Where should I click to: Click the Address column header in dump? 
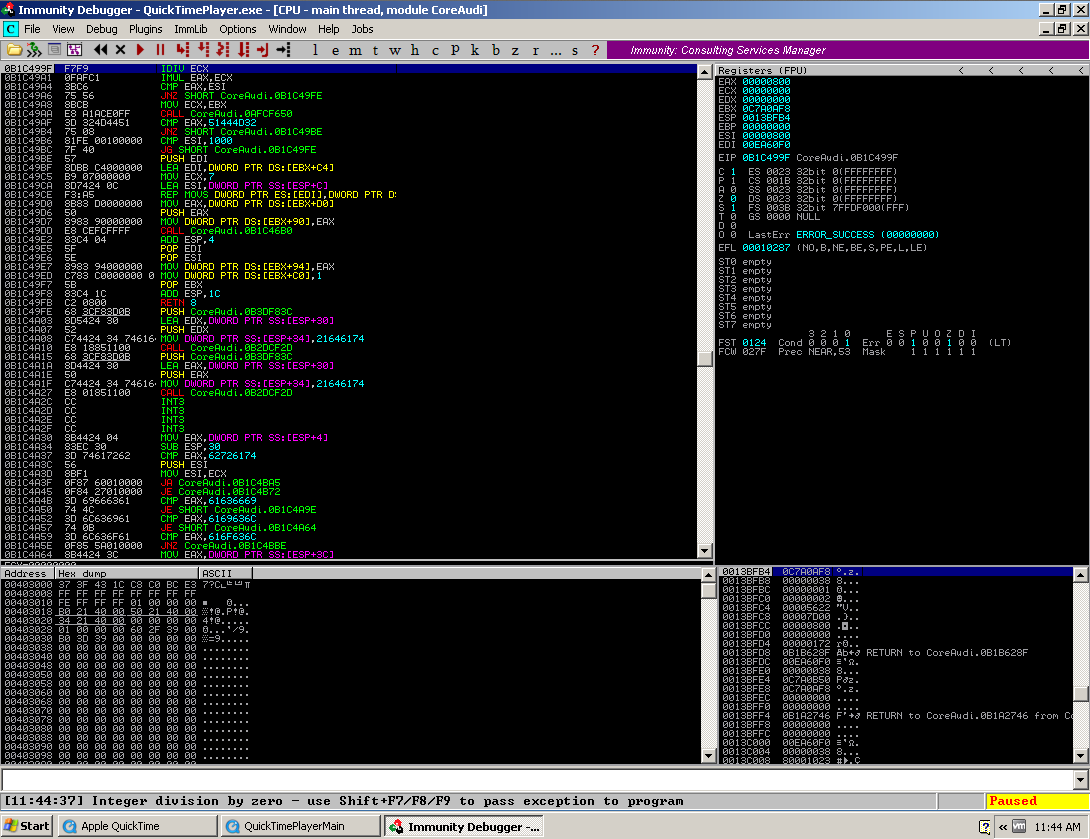28,573
